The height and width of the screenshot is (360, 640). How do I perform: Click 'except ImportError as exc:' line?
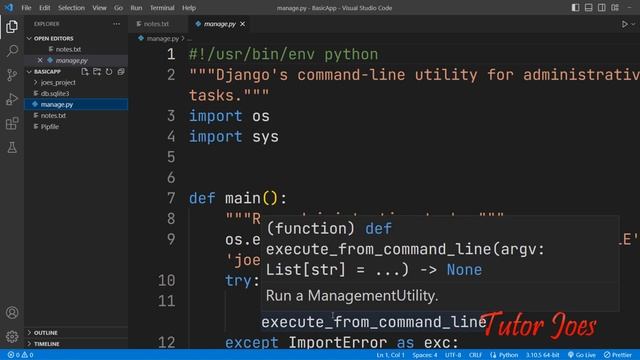click(342, 342)
